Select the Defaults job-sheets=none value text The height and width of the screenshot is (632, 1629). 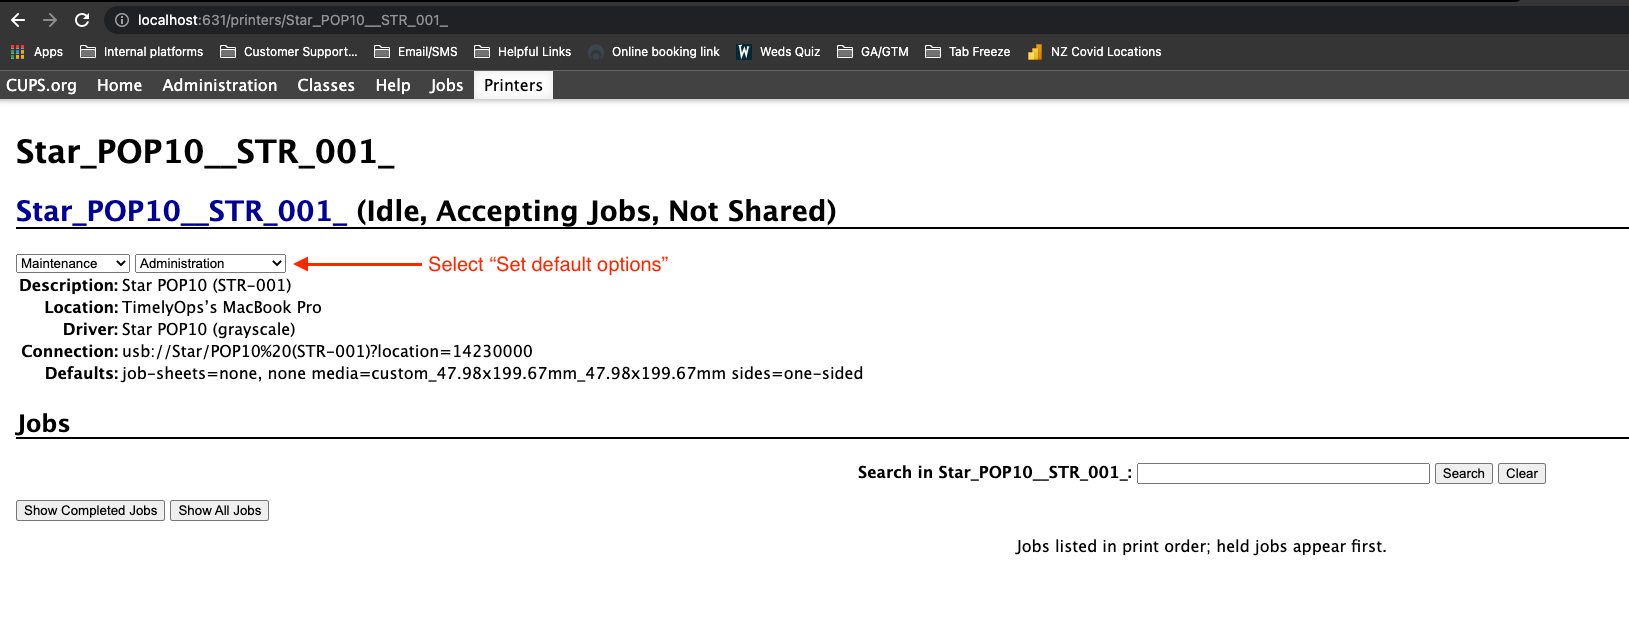pos(492,373)
